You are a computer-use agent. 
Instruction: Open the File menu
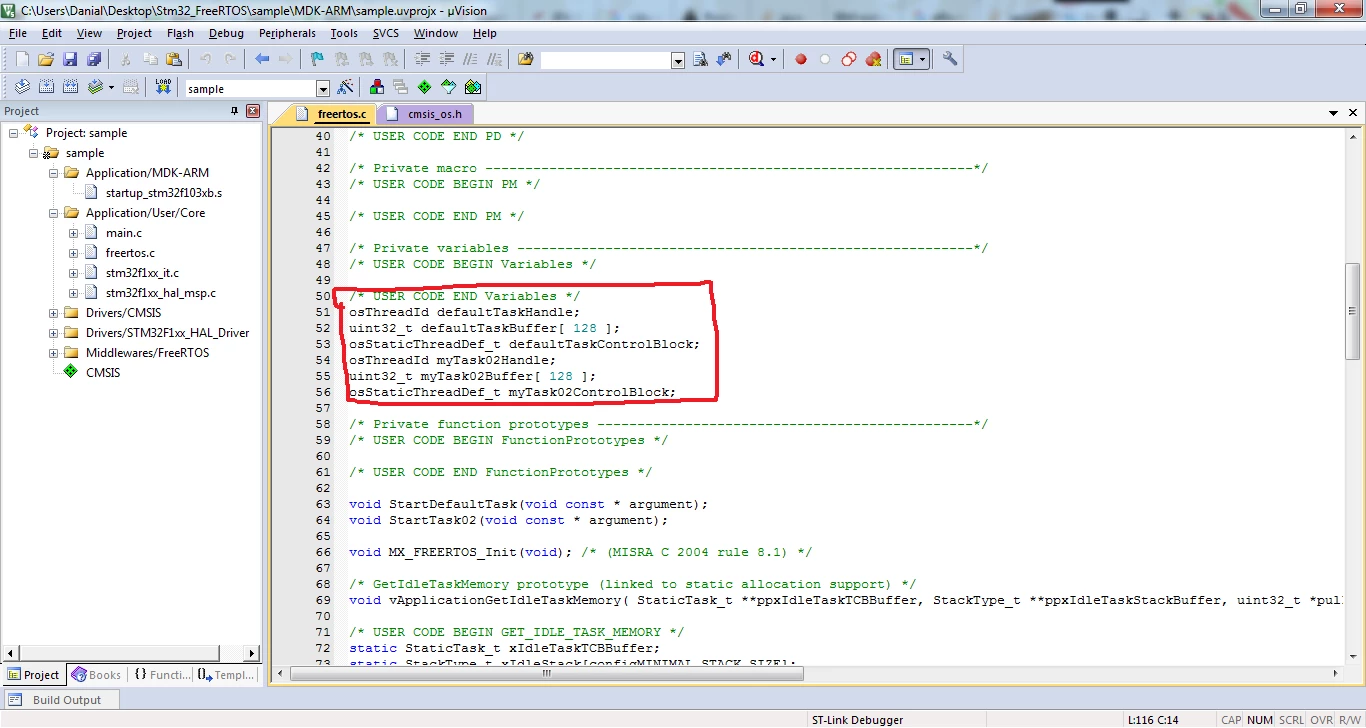point(17,33)
